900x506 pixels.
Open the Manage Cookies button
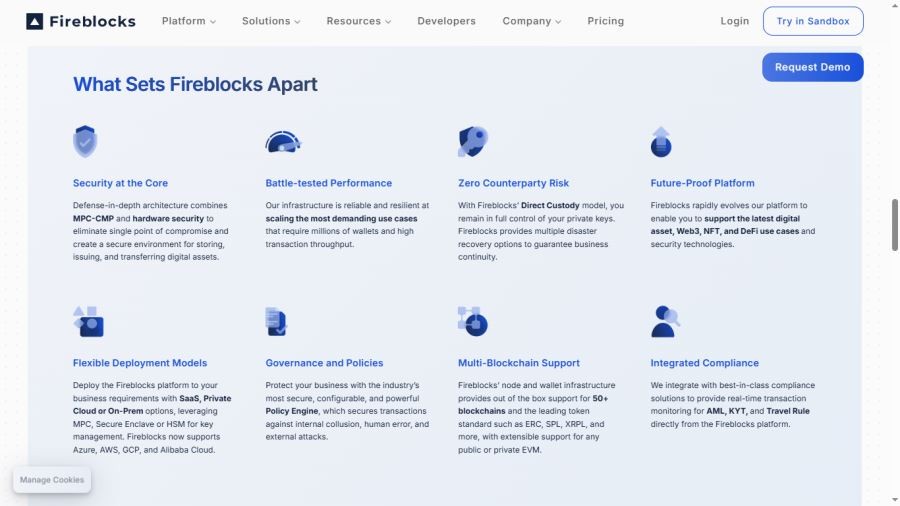point(52,480)
